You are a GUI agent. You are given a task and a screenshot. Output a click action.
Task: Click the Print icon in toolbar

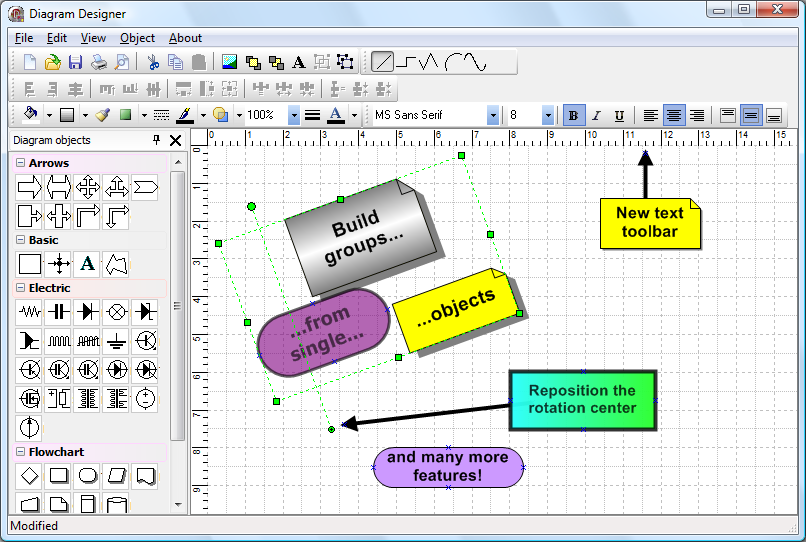click(99, 62)
